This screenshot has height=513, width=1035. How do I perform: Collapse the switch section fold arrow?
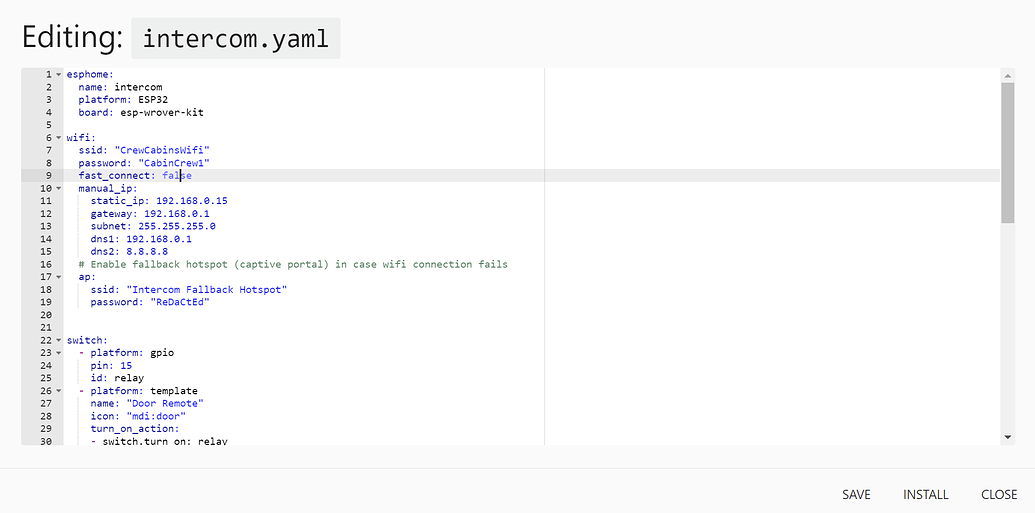58,340
